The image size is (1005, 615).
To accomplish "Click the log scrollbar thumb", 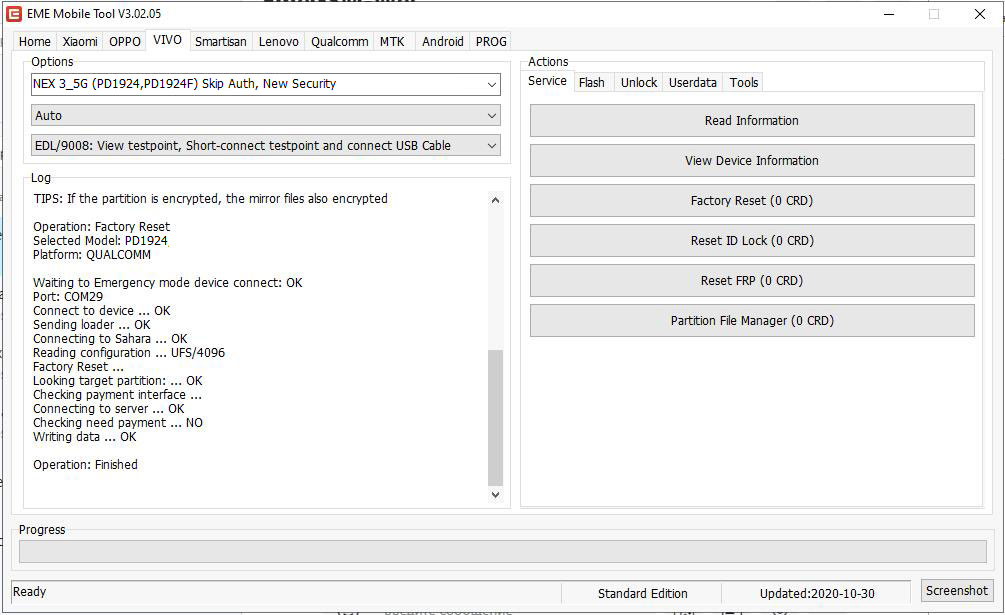I will coord(495,418).
